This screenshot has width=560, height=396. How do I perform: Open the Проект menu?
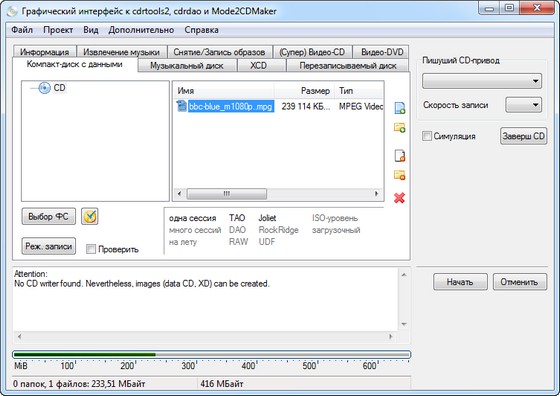point(58,30)
